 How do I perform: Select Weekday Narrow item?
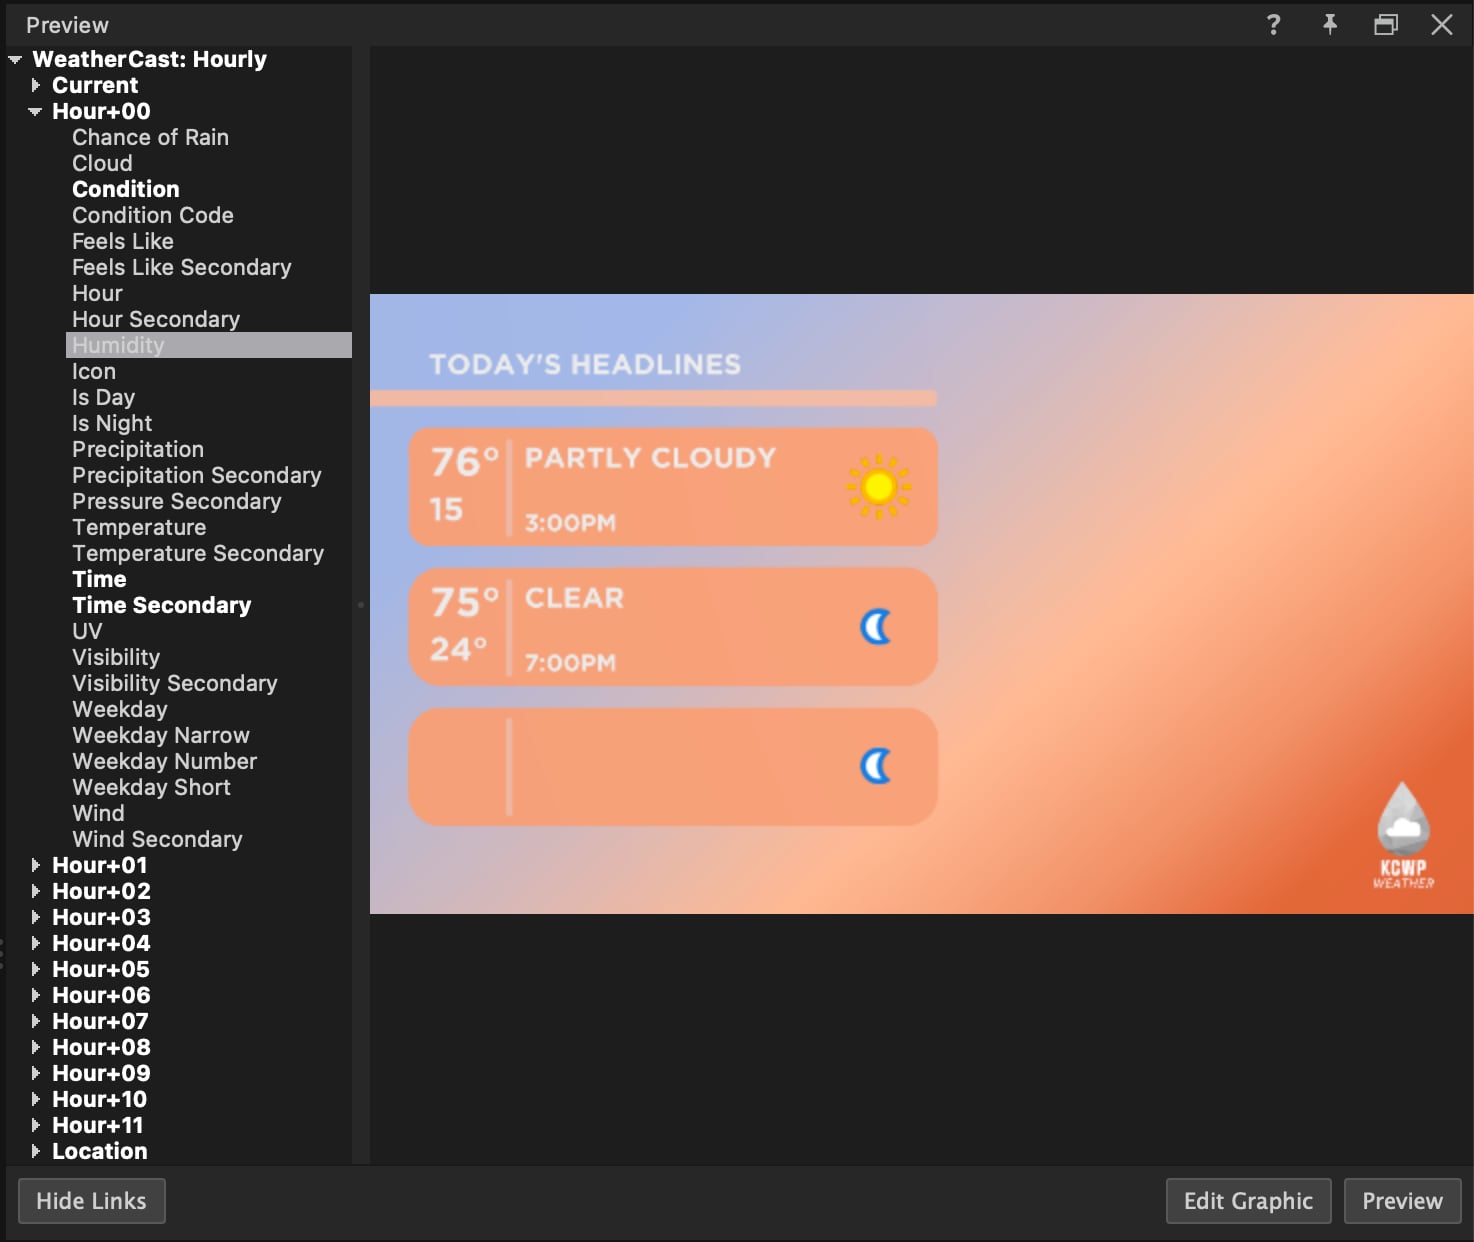point(161,736)
